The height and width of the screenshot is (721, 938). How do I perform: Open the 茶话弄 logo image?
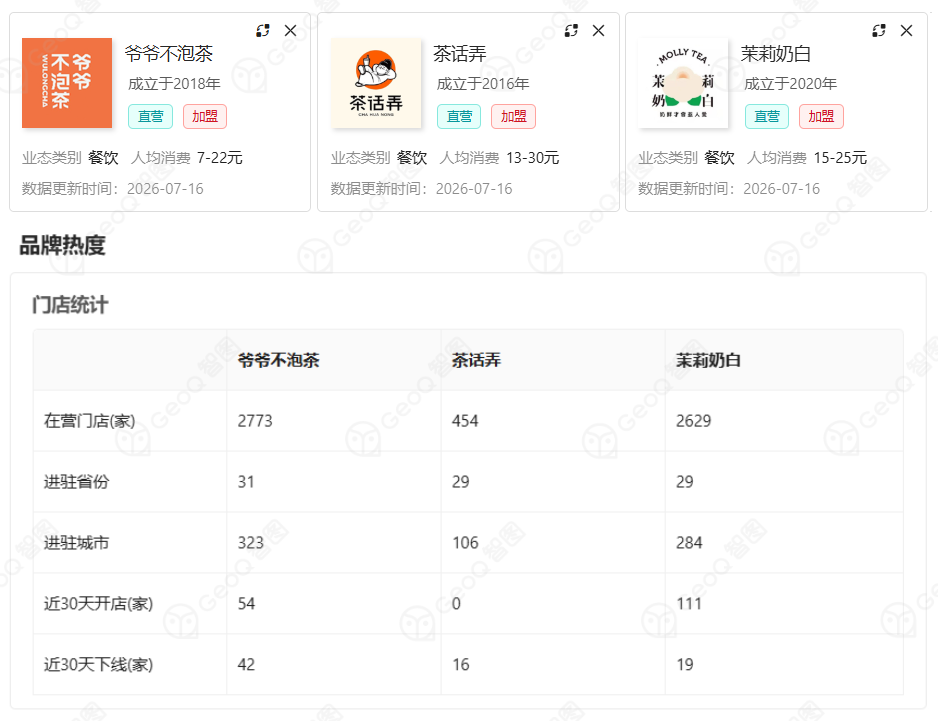coord(376,83)
